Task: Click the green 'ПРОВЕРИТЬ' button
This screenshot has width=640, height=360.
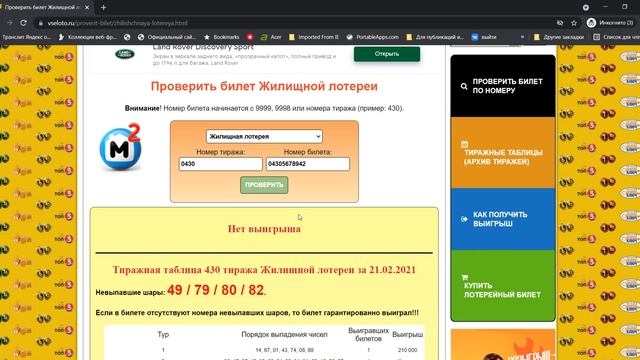Action: pos(264,185)
